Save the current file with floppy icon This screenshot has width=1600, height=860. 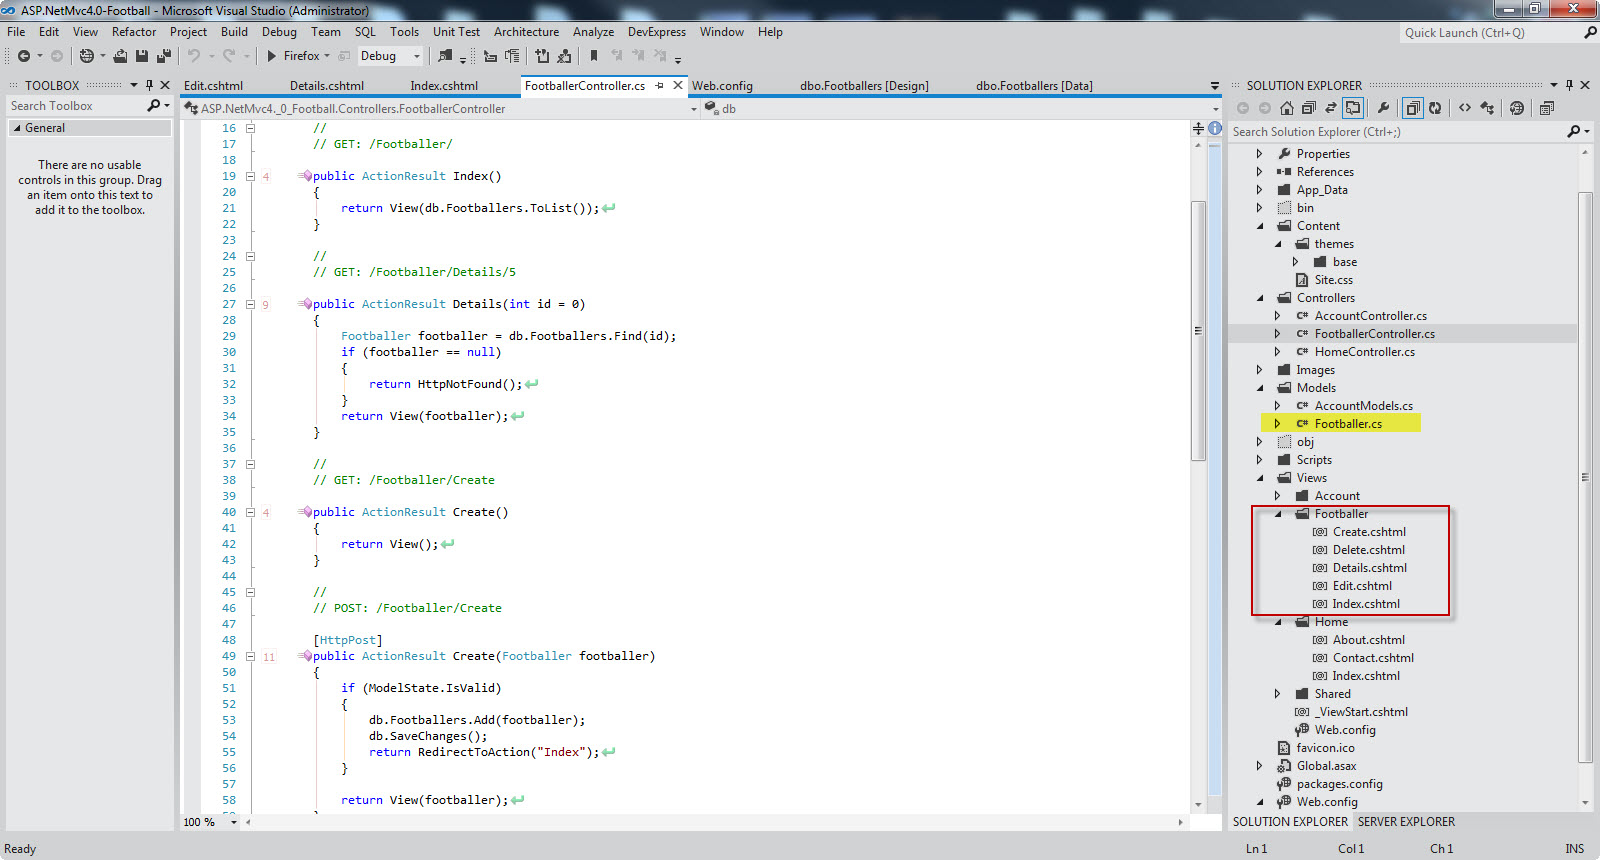142,56
